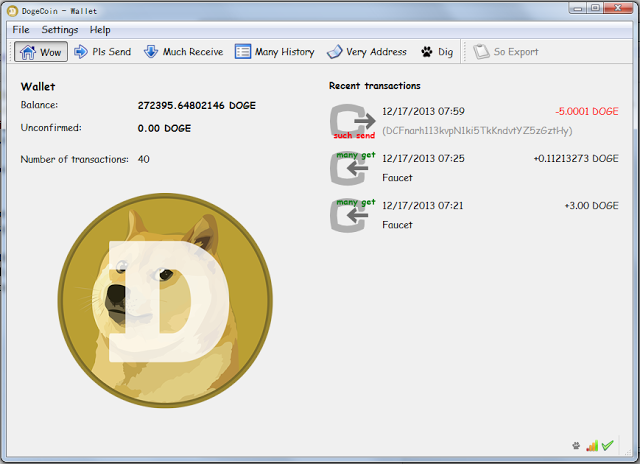Viewport: 640px width, 464px height.
Task: Open the File menu
Action: pyautogui.click(x=21, y=30)
